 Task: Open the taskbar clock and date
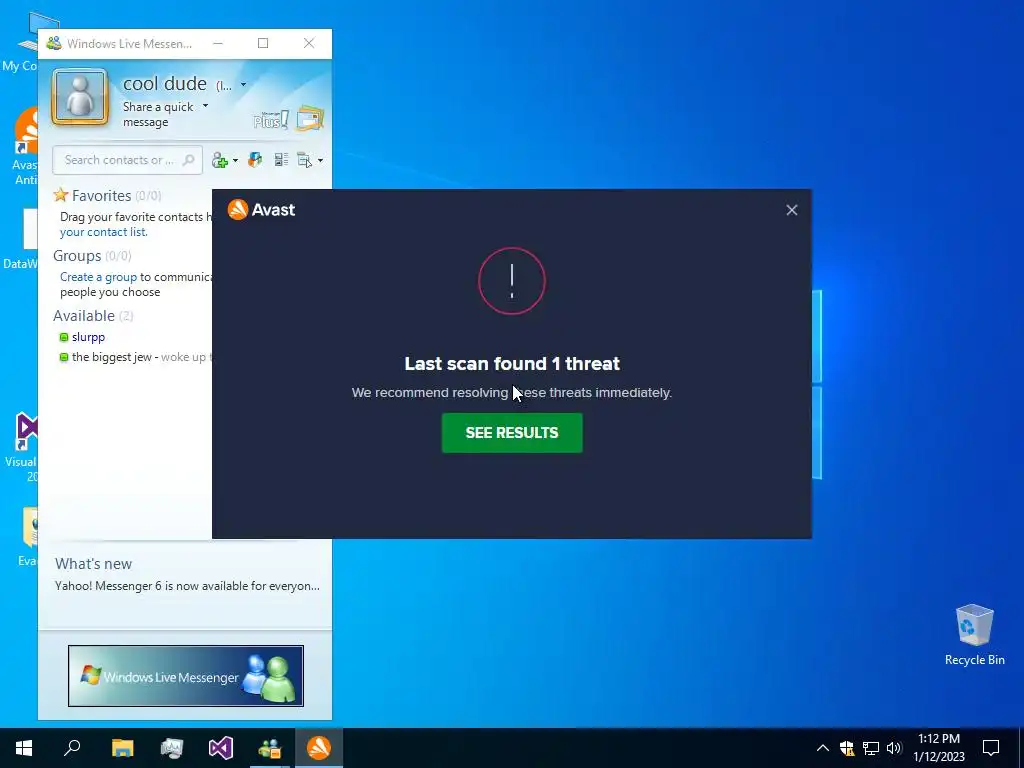(x=939, y=748)
